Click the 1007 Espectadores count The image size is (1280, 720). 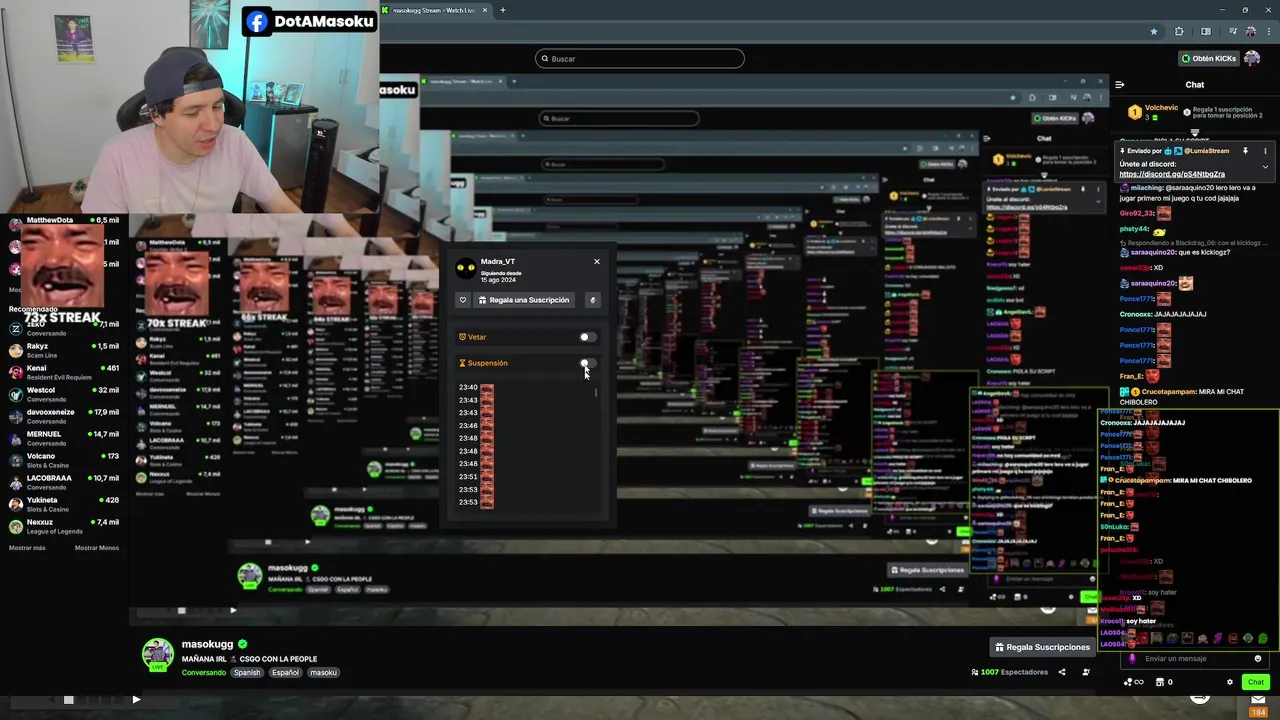(1009, 672)
